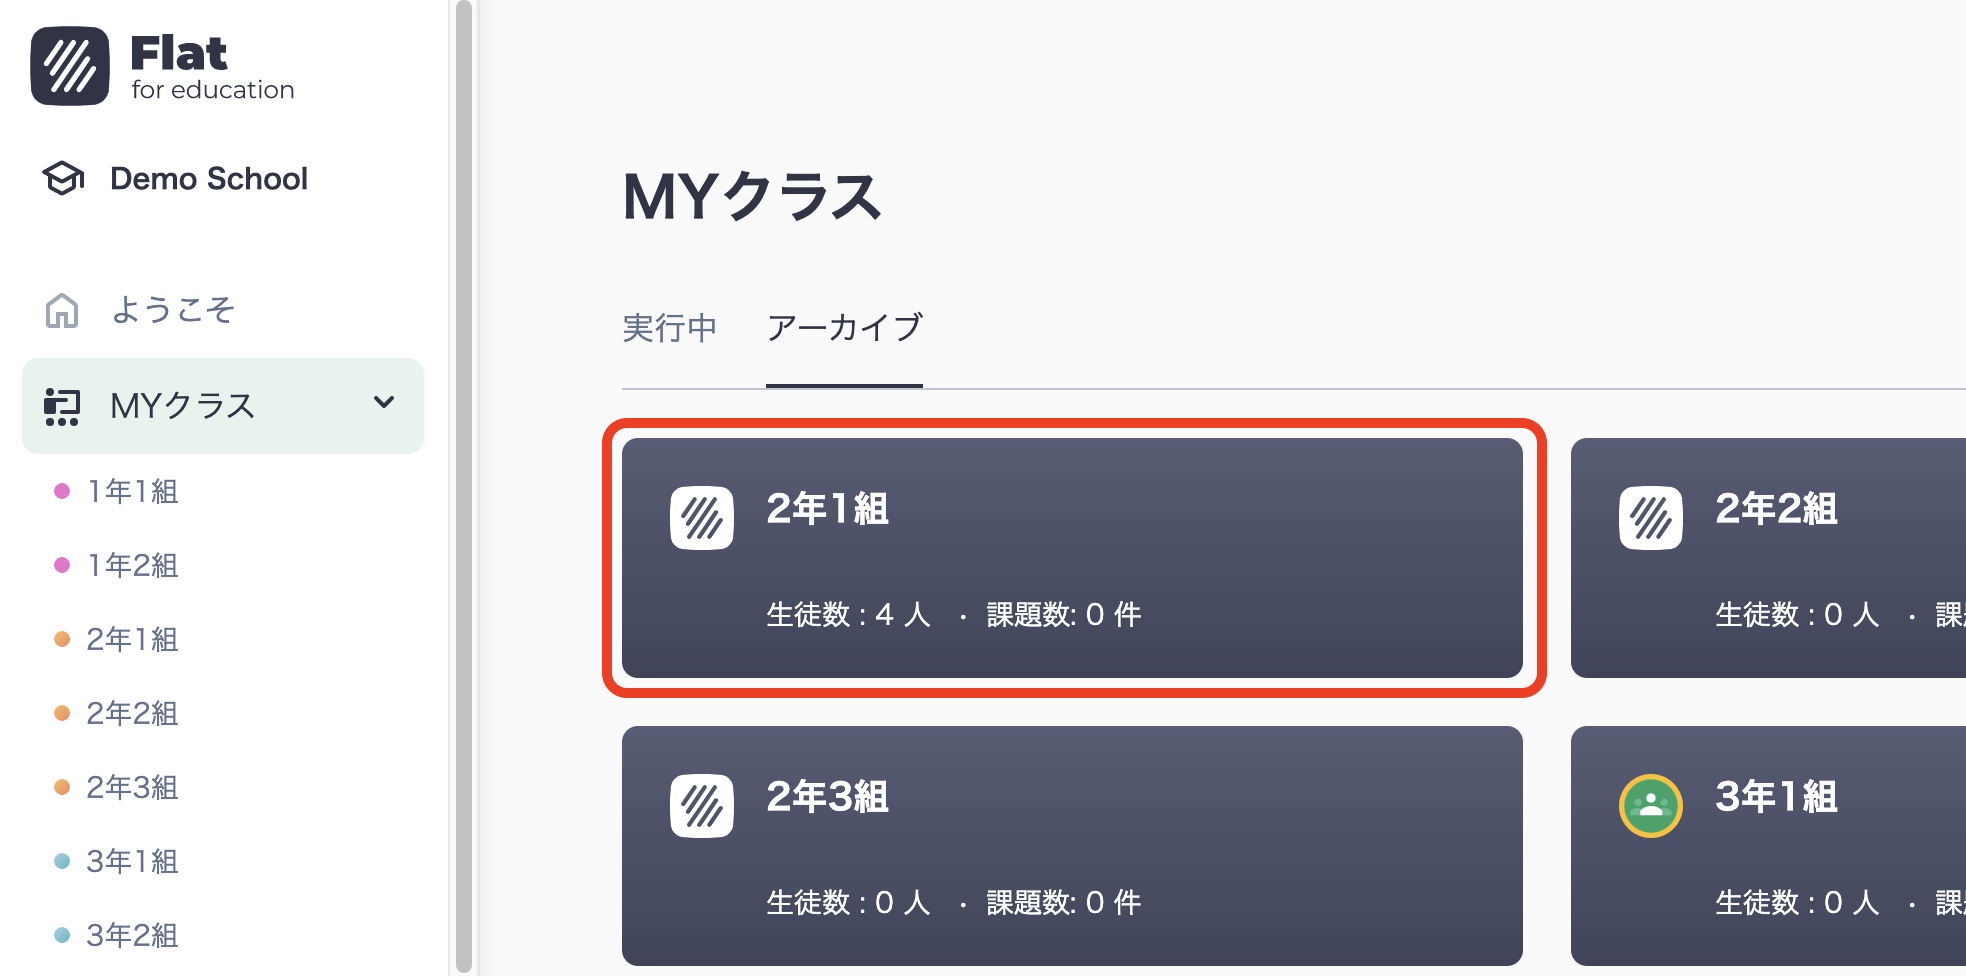
Task: Select the Demo School graduation cap icon
Action: [62, 179]
